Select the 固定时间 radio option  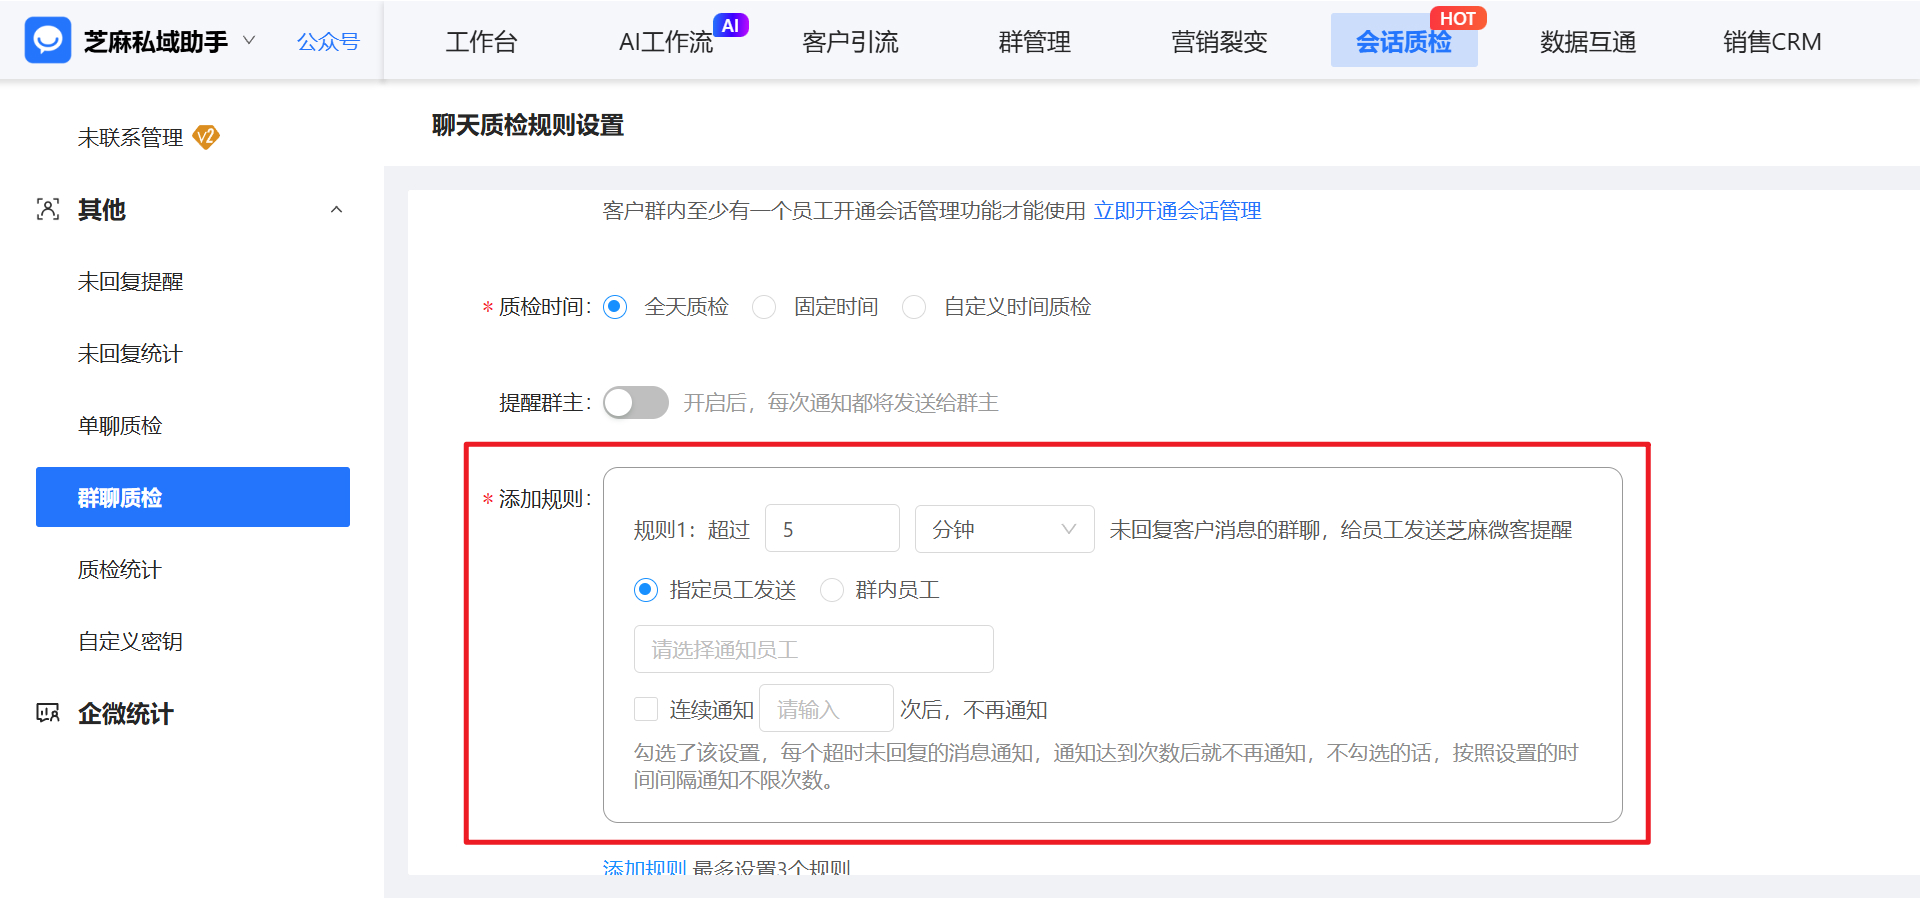coord(764,307)
